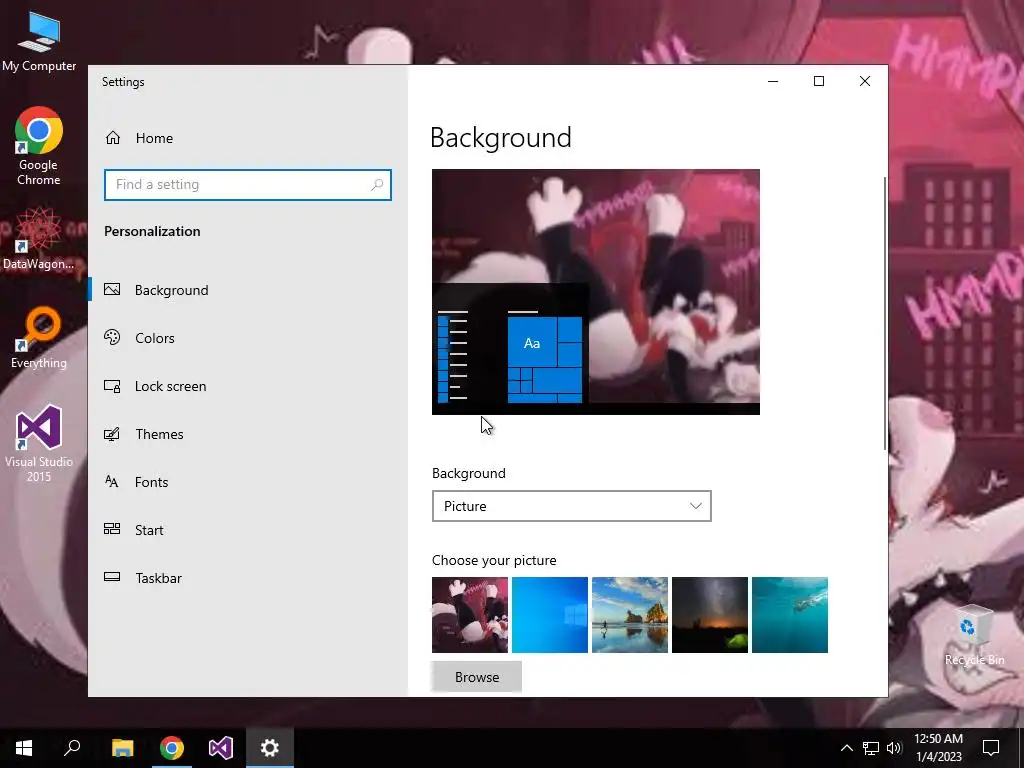Click the Personalization section heading
The height and width of the screenshot is (768, 1024).
coord(152,231)
